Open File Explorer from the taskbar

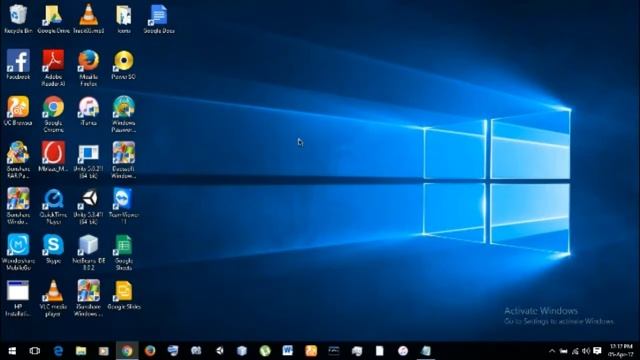(81, 351)
